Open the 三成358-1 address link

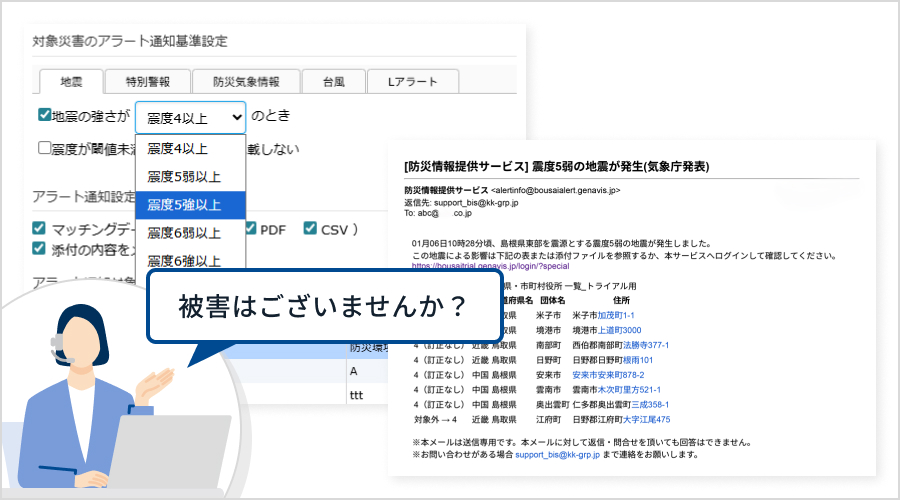650,405
